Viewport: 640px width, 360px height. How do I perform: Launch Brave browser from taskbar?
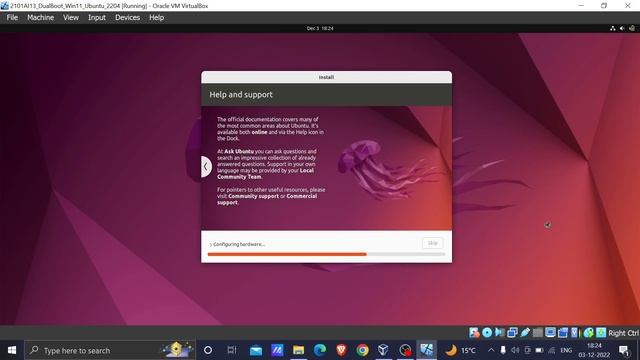coord(341,350)
